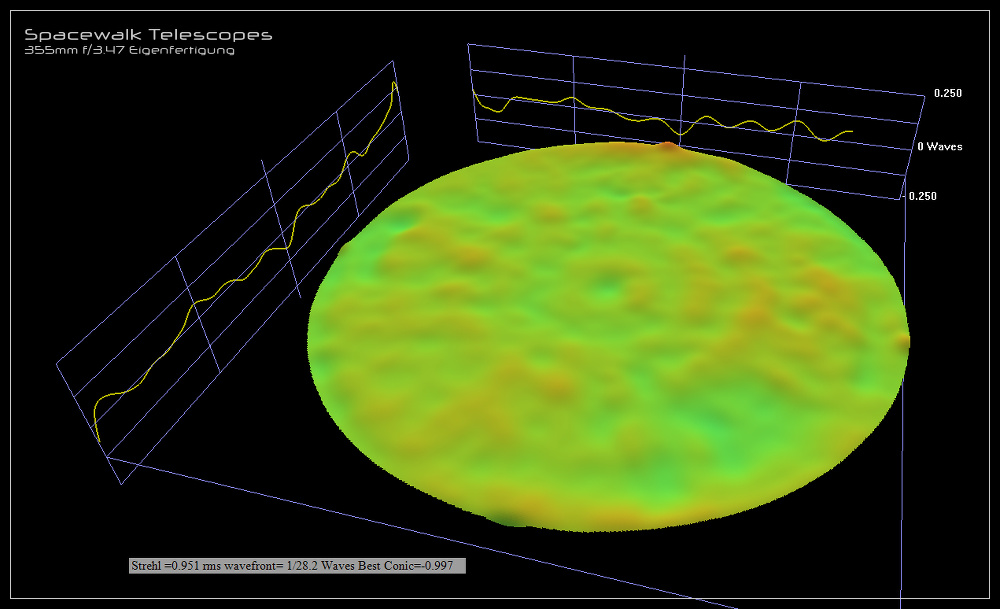Image resolution: width=1000 pixels, height=609 pixels.
Task: Click the center of the wavefront surface map
Action: click(610, 335)
